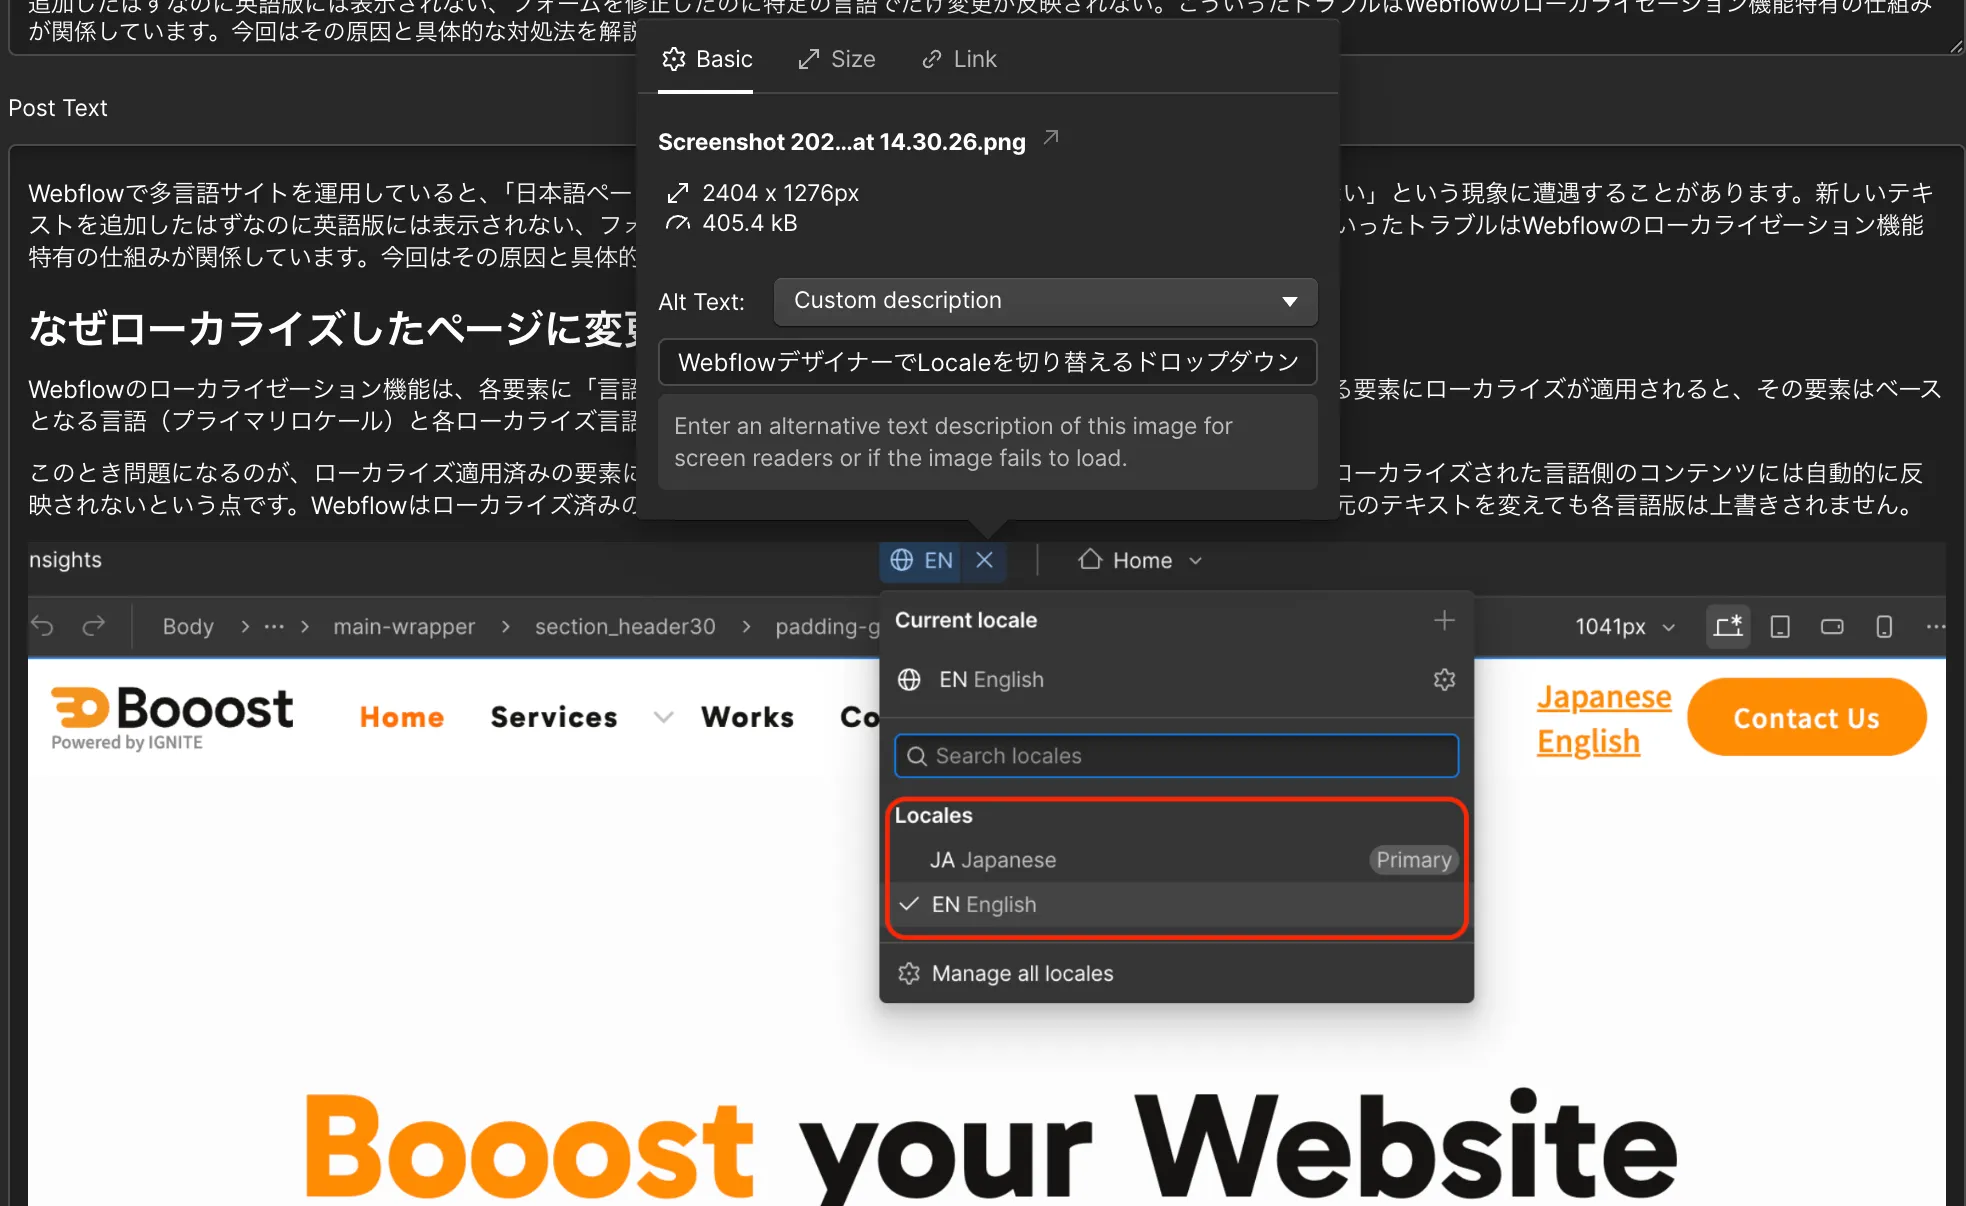Screen dimensions: 1966x1206
Task: Open the Home page dropdown
Action: 1140,560
